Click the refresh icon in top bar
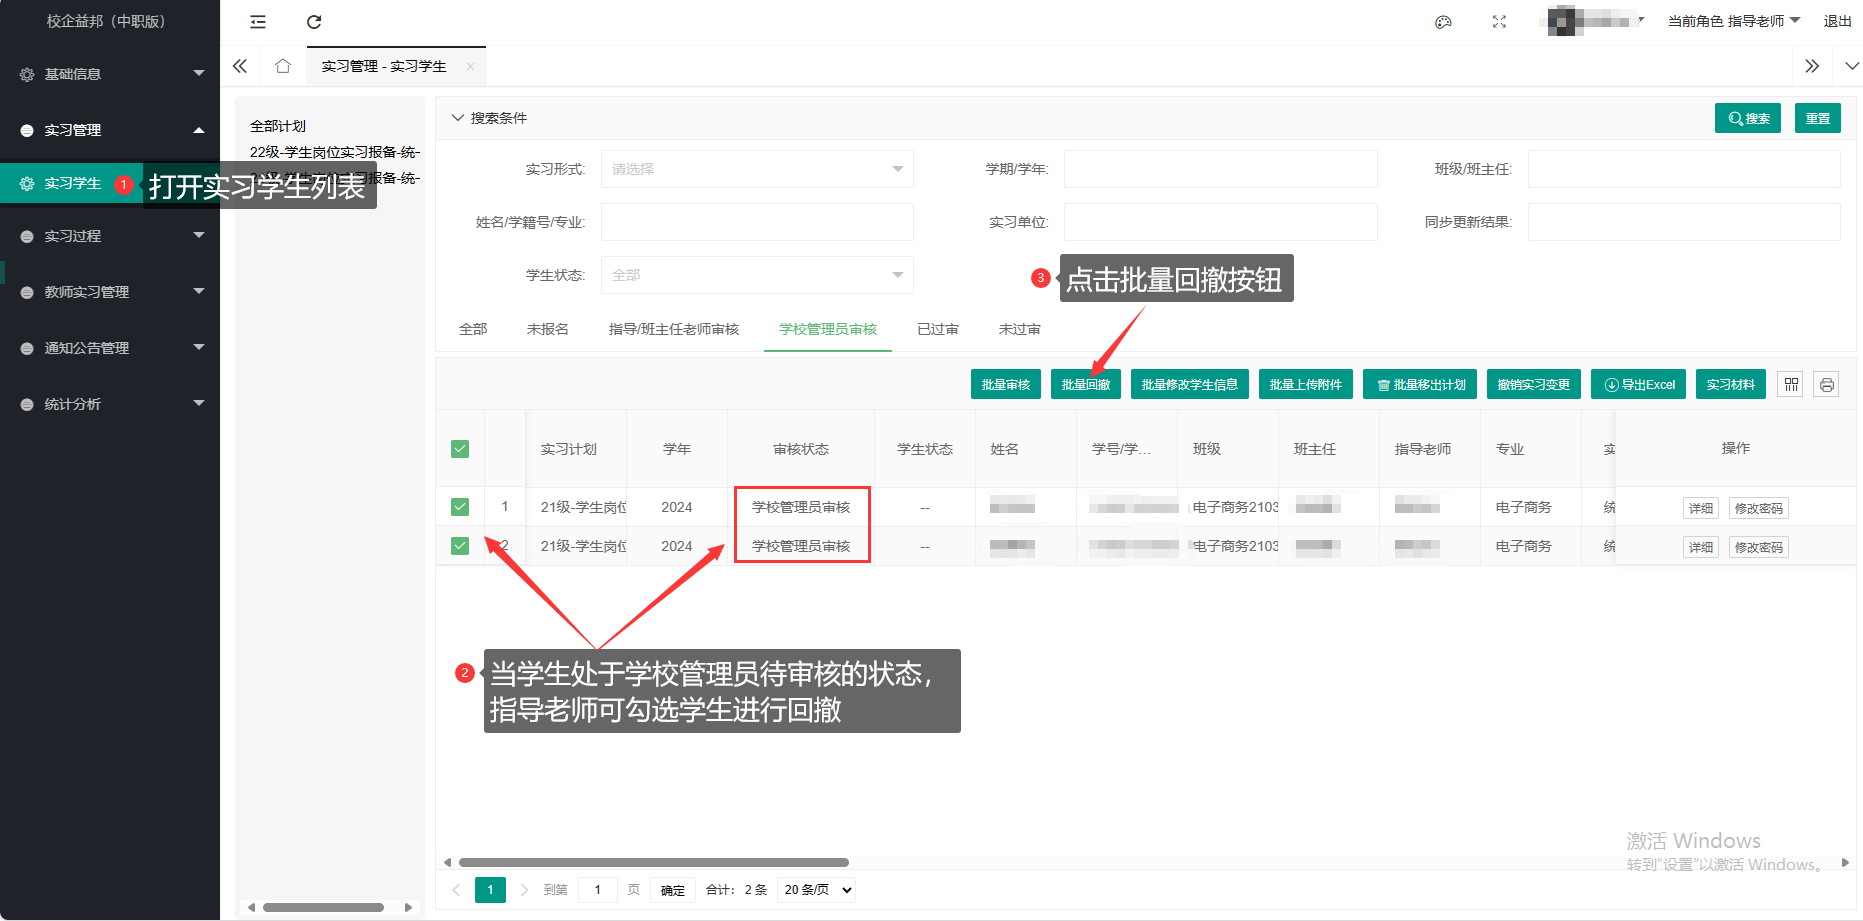 (x=314, y=22)
